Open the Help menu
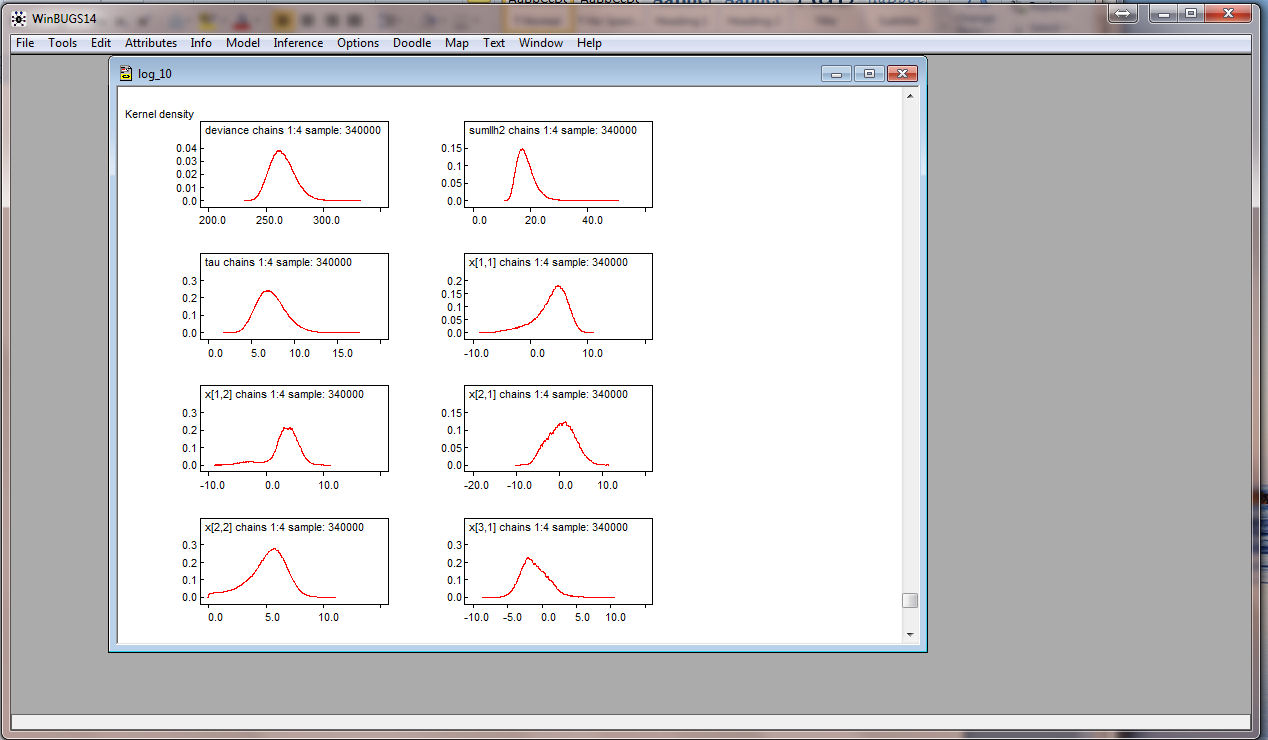This screenshot has height=740, width=1268. click(589, 43)
